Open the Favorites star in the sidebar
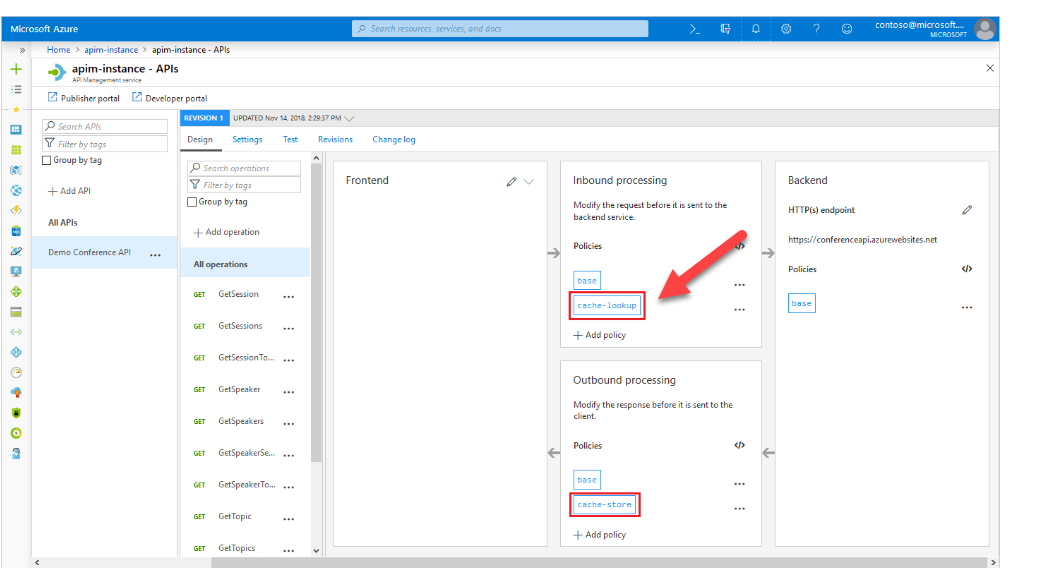 pyautogui.click(x=17, y=110)
